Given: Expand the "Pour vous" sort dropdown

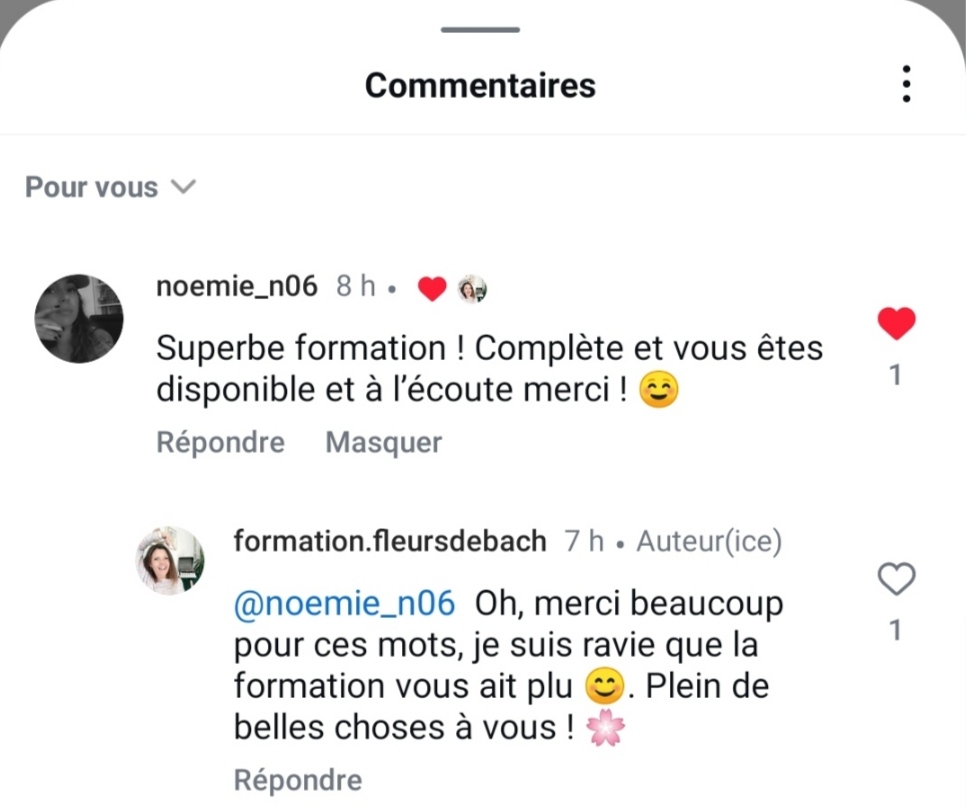Looking at the screenshot, I should tap(110, 187).
